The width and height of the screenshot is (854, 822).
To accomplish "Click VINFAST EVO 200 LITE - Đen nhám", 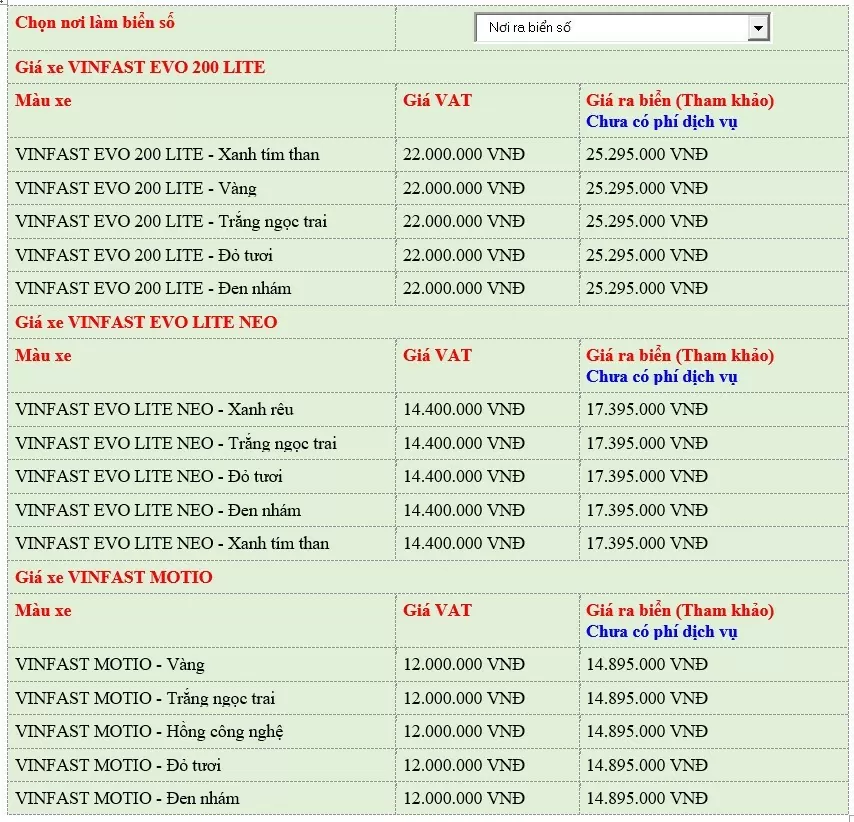I will click(x=153, y=288).
